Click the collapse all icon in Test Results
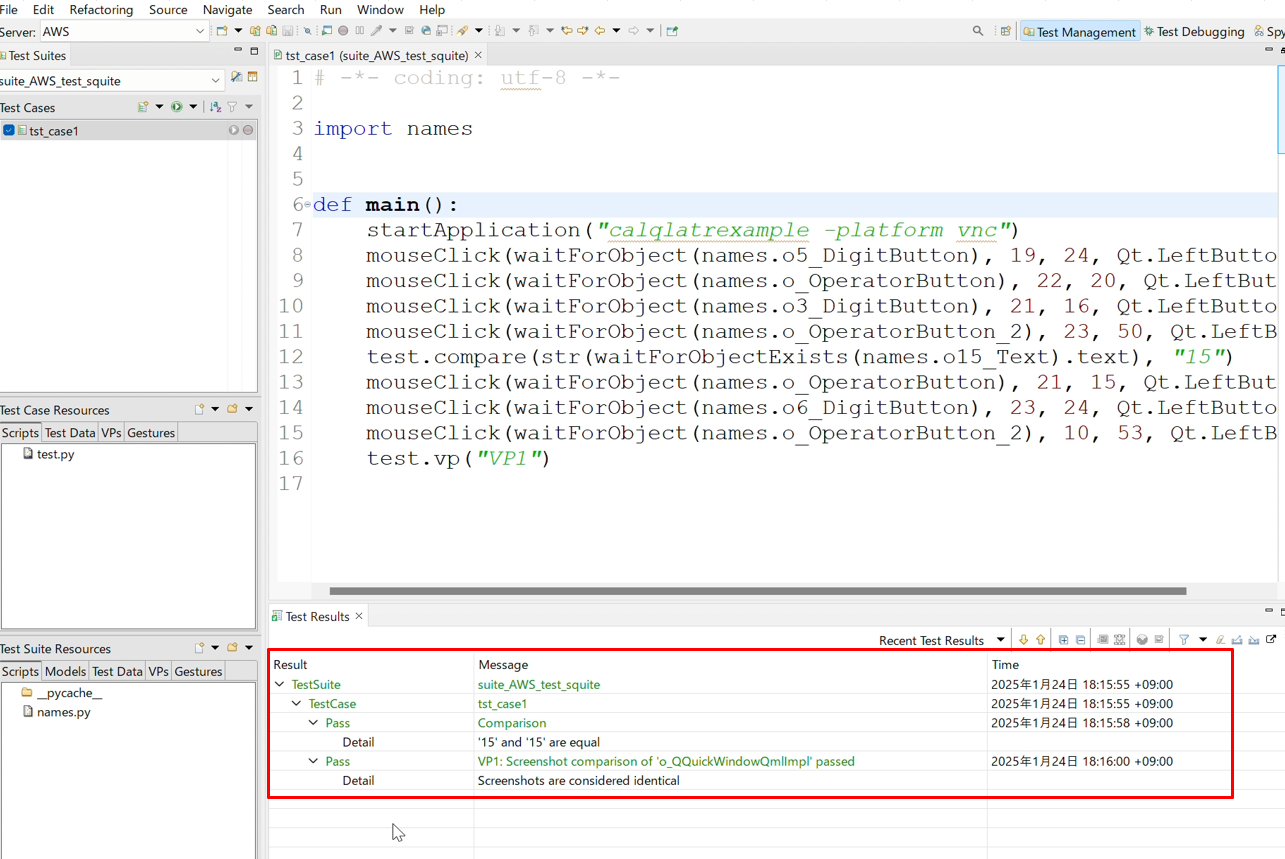Viewport: 1285px width, 859px height. (x=1081, y=640)
